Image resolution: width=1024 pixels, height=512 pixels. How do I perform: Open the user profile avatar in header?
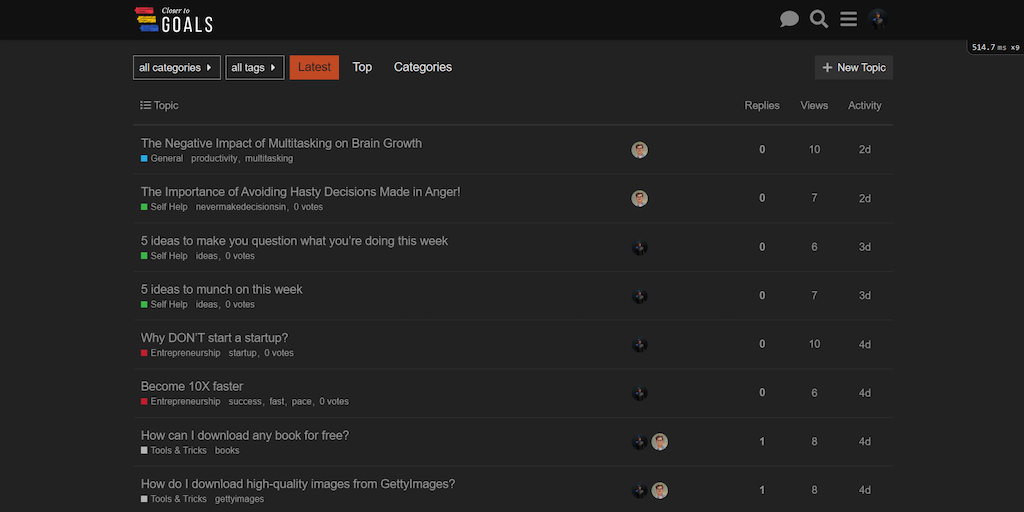[878, 19]
